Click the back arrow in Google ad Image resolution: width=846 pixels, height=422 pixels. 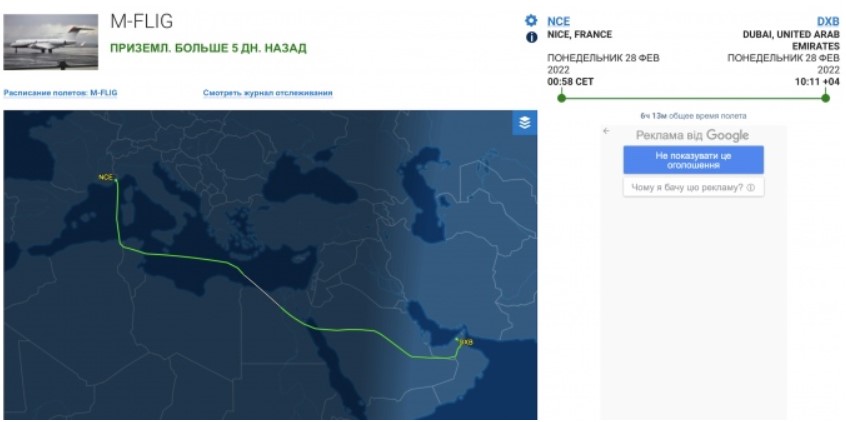[x=606, y=133]
